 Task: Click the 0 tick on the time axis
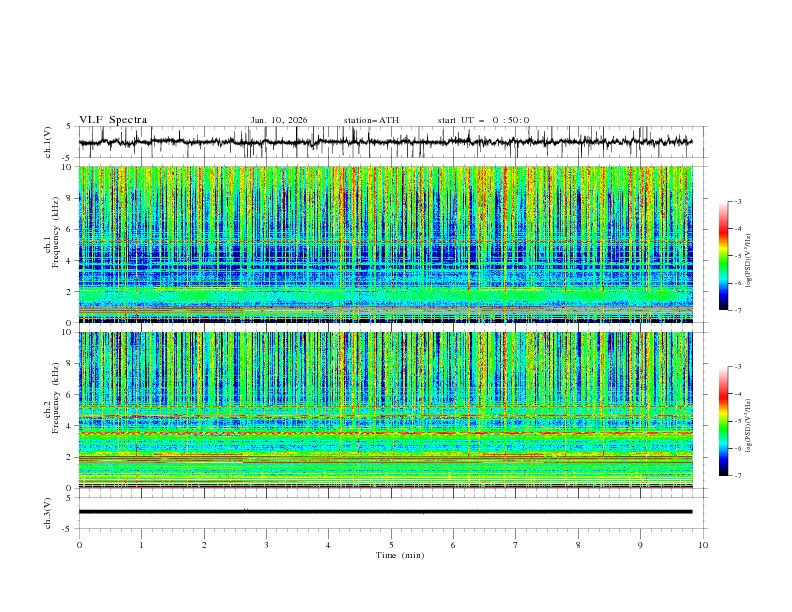79,545
